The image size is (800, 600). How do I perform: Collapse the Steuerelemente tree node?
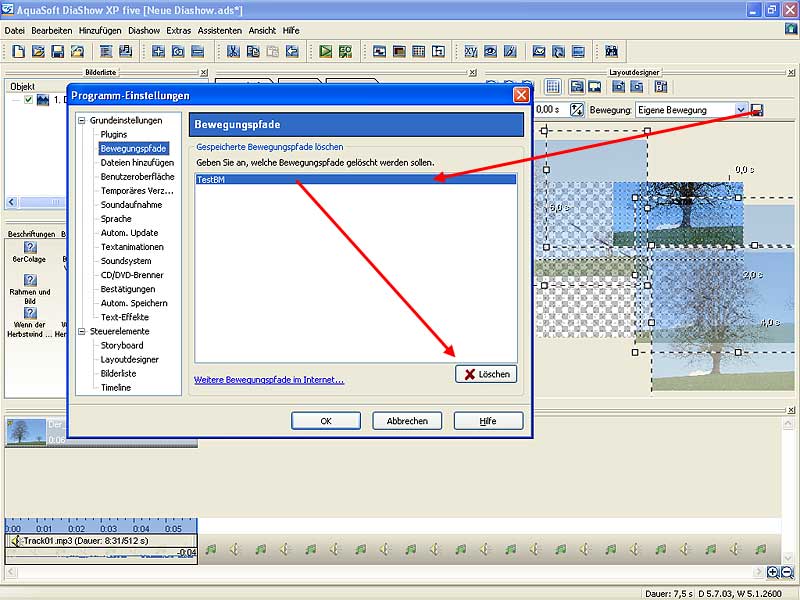point(82,331)
